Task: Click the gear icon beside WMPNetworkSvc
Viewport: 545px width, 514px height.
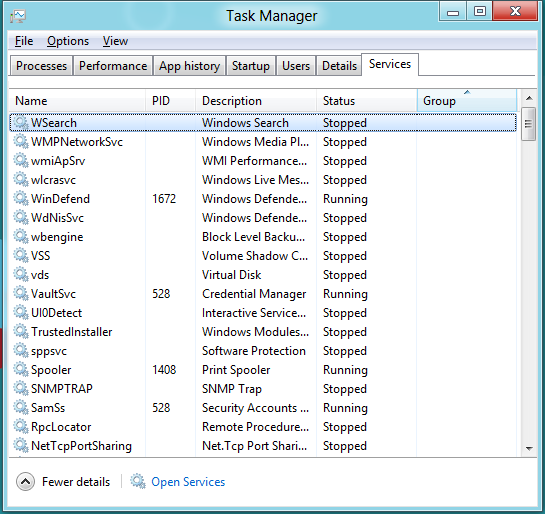Action: (21, 142)
